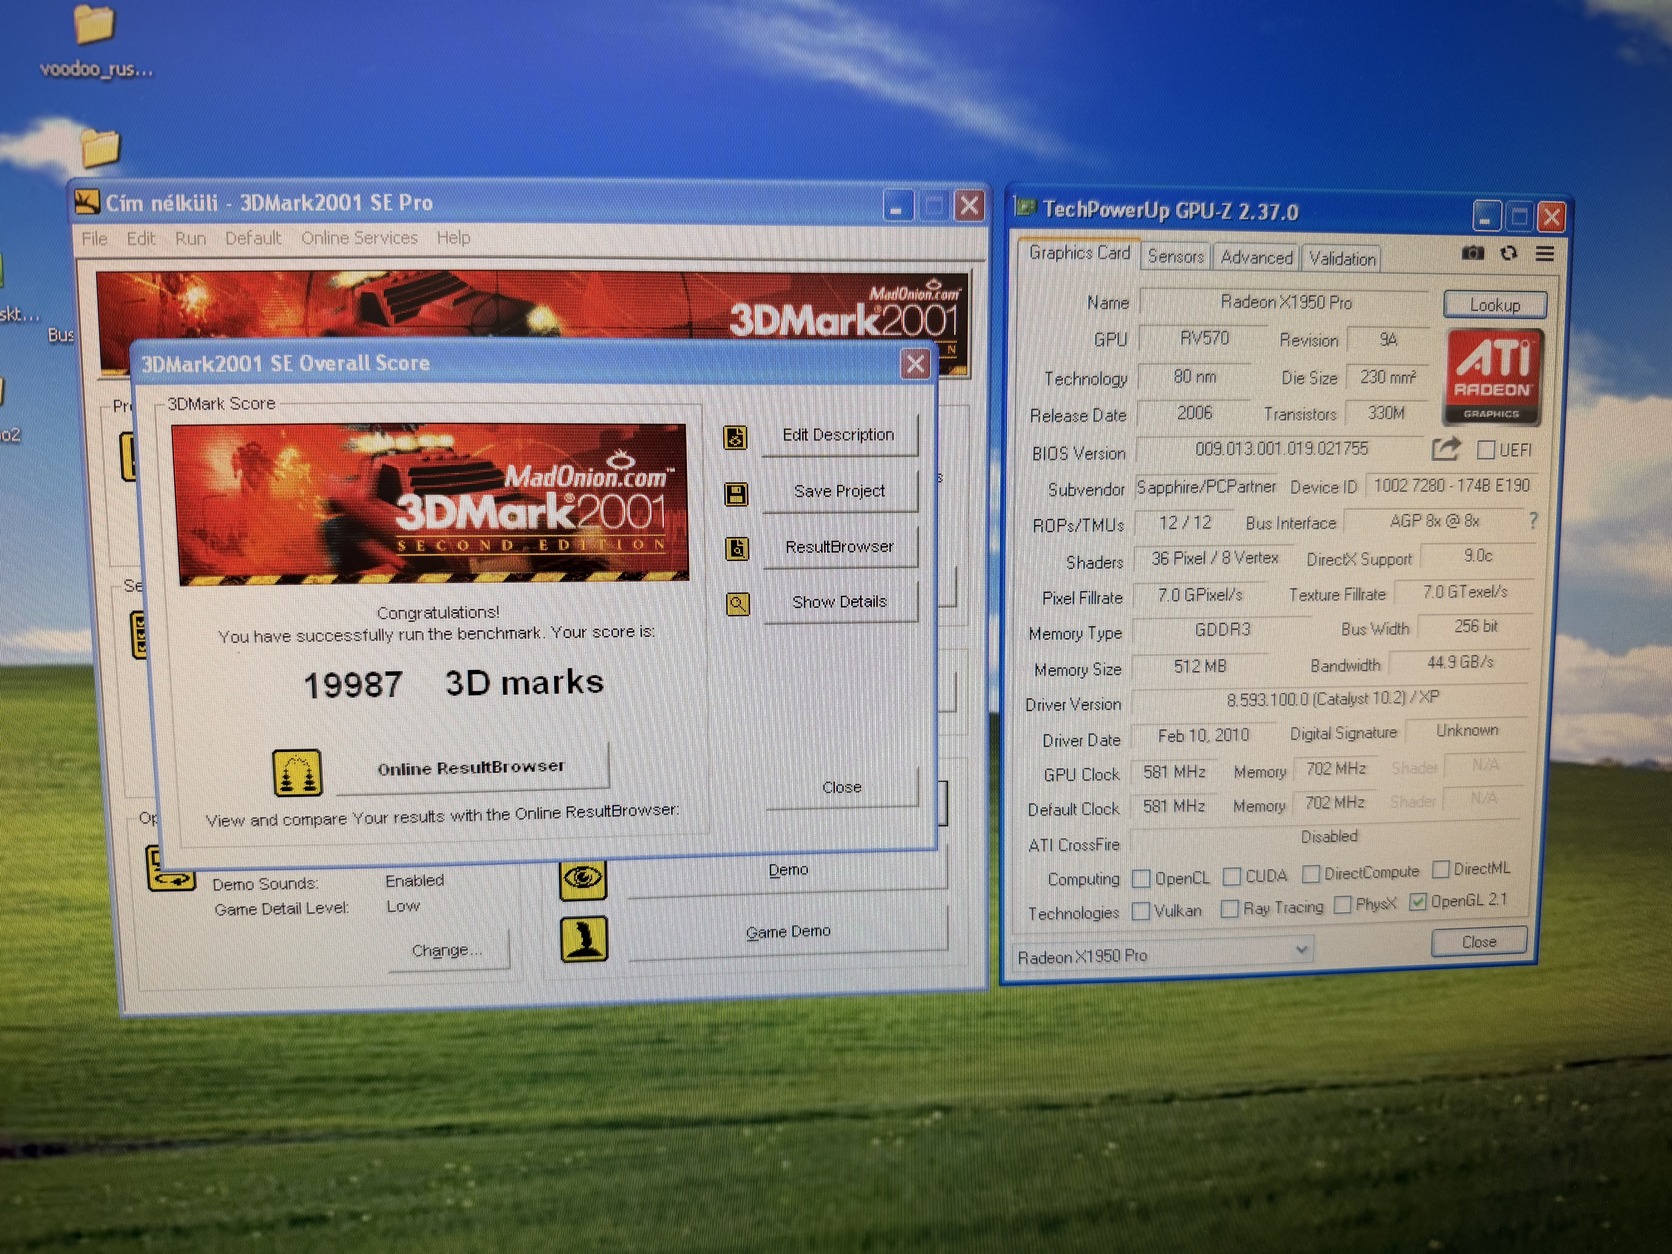Click the ATI Radeon logo

click(1493, 377)
